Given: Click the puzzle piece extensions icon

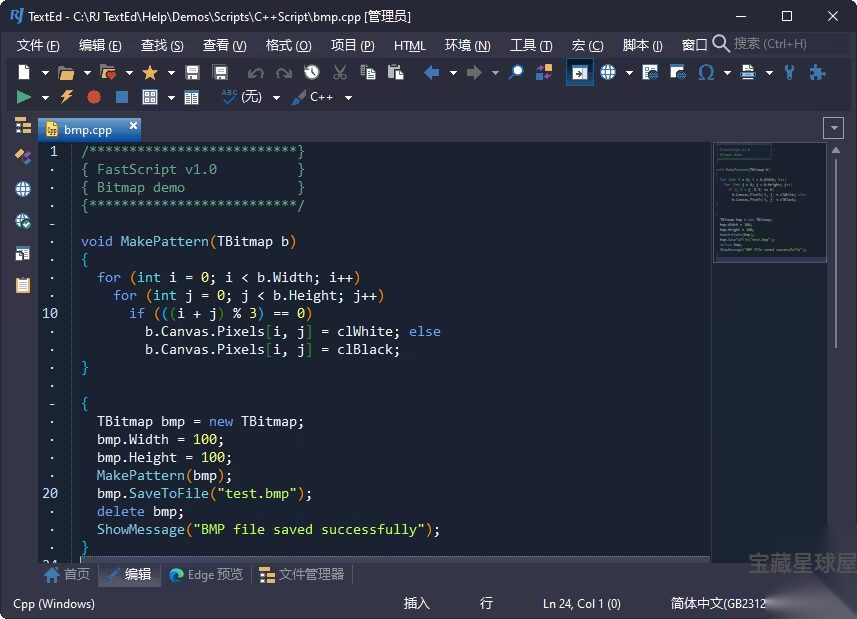Looking at the screenshot, I should pyautogui.click(x=817, y=72).
